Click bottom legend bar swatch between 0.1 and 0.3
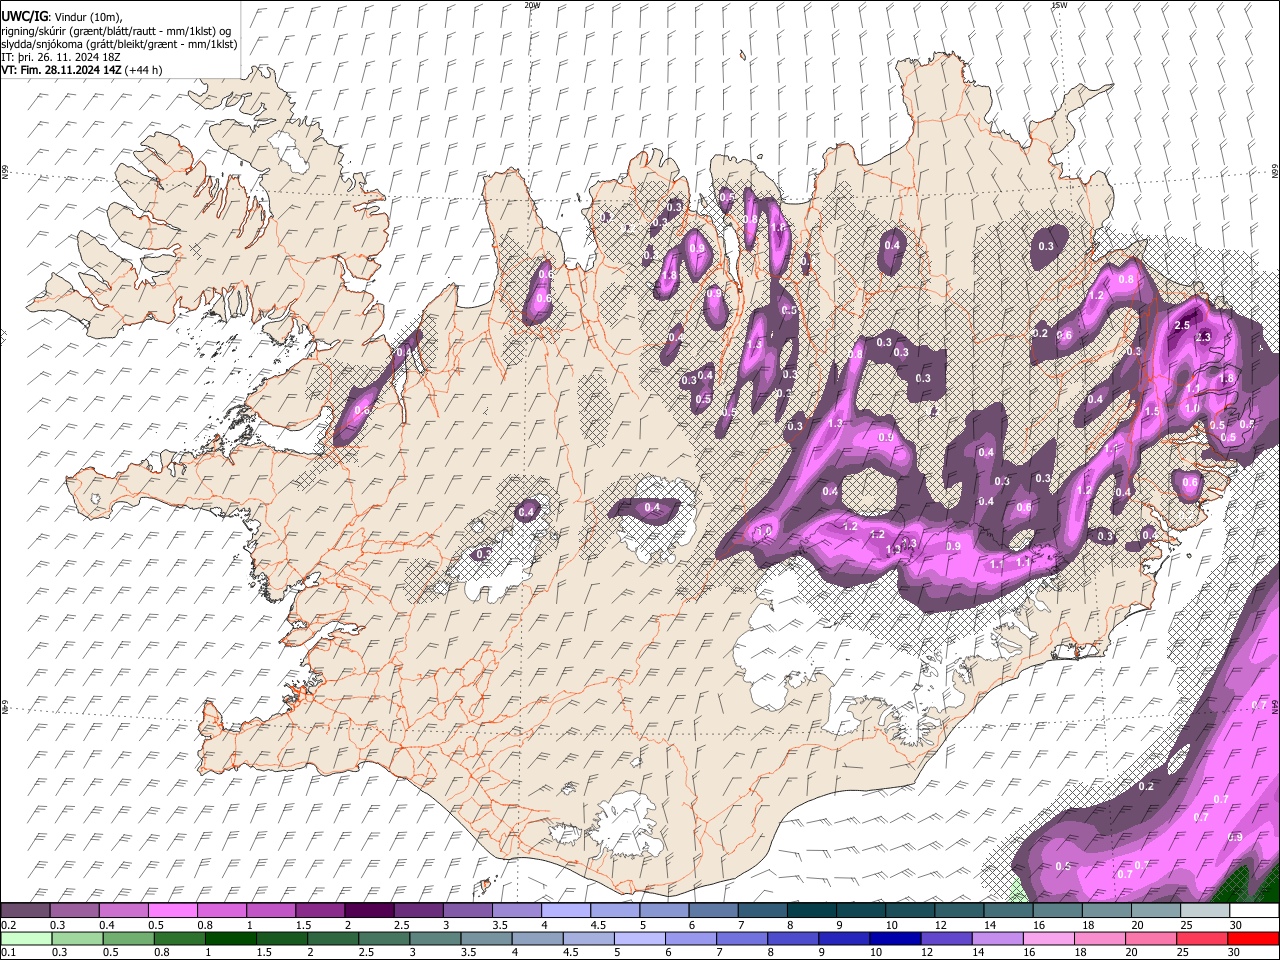1280x960 pixels. (x=25, y=939)
